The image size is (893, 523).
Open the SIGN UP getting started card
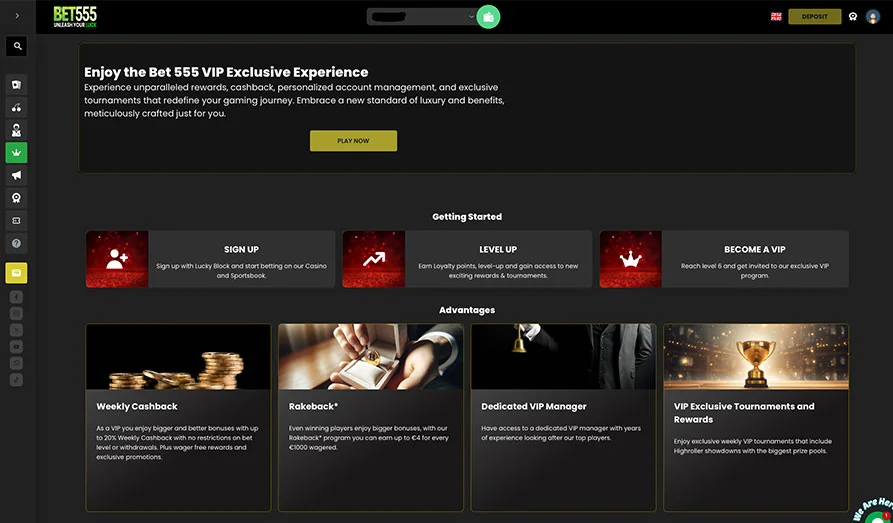(211, 259)
